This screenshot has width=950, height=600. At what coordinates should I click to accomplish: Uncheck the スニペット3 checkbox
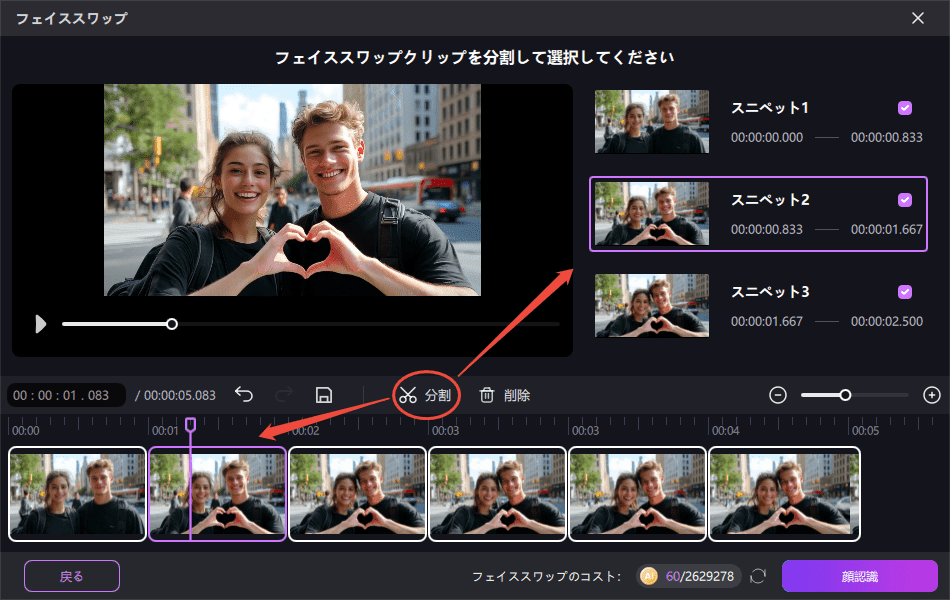905,292
